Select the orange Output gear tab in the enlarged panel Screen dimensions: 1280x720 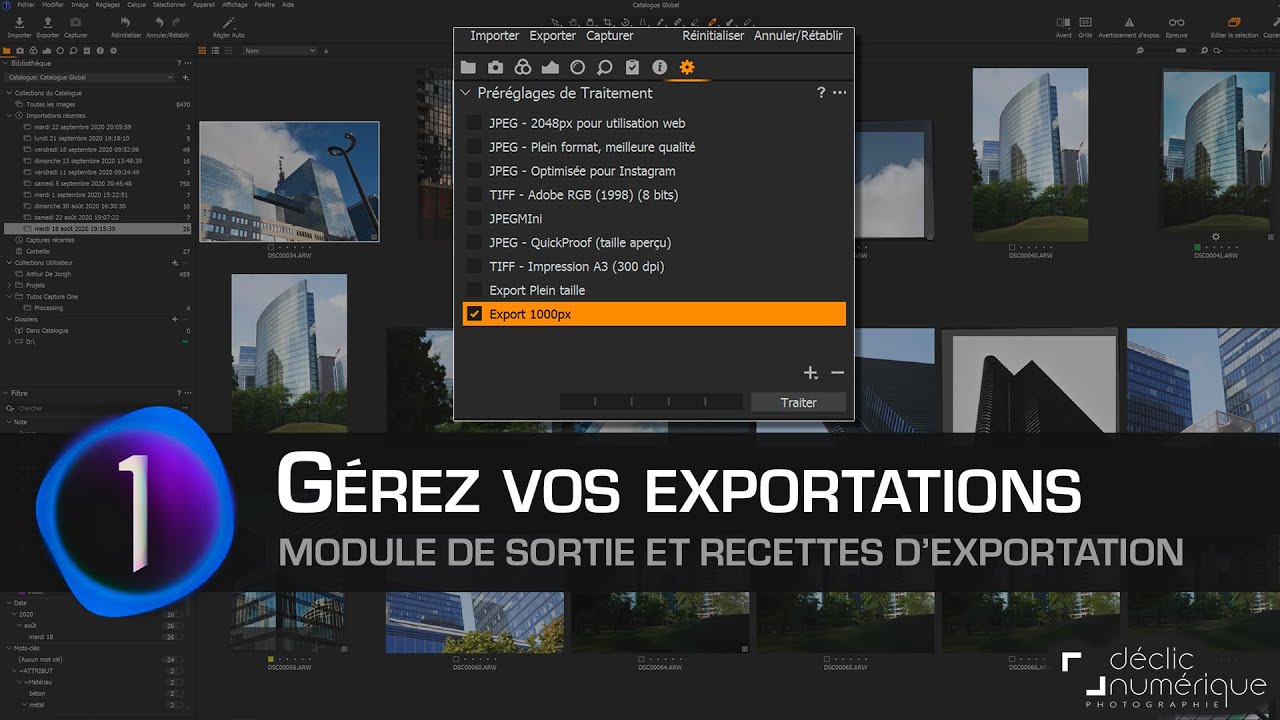coord(686,67)
